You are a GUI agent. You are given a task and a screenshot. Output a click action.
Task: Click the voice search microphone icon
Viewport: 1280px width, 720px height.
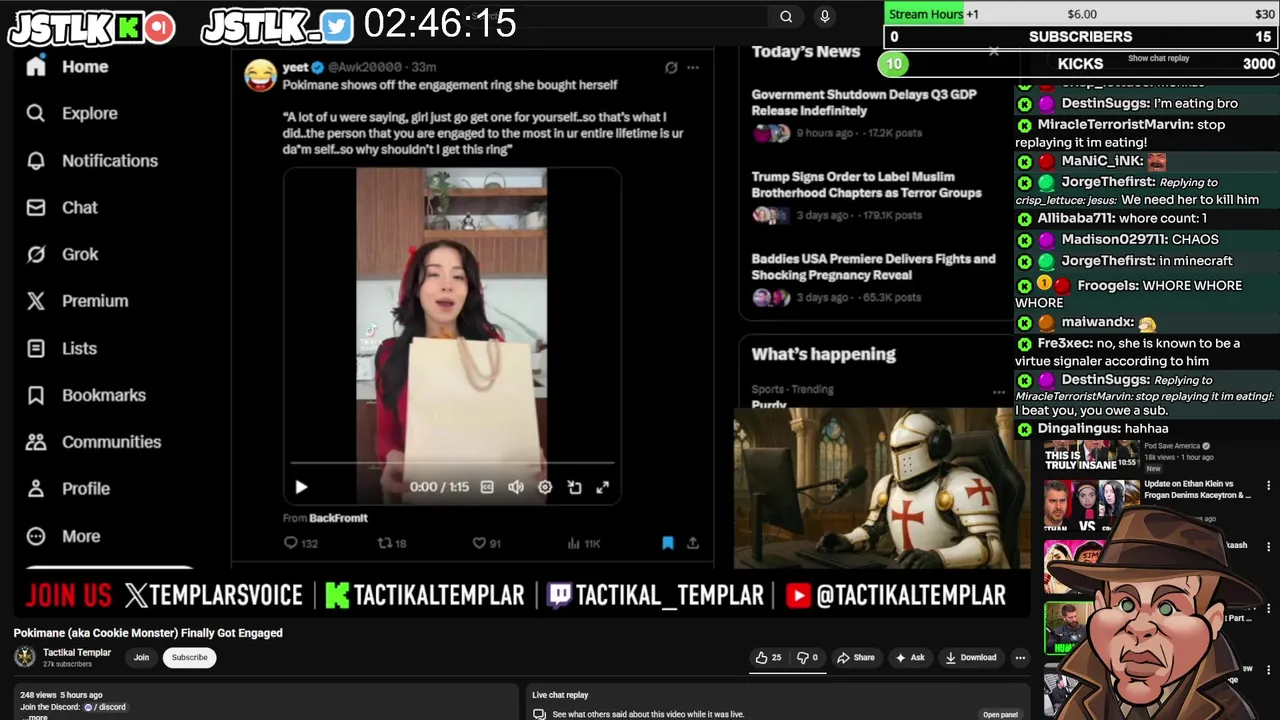coord(825,16)
